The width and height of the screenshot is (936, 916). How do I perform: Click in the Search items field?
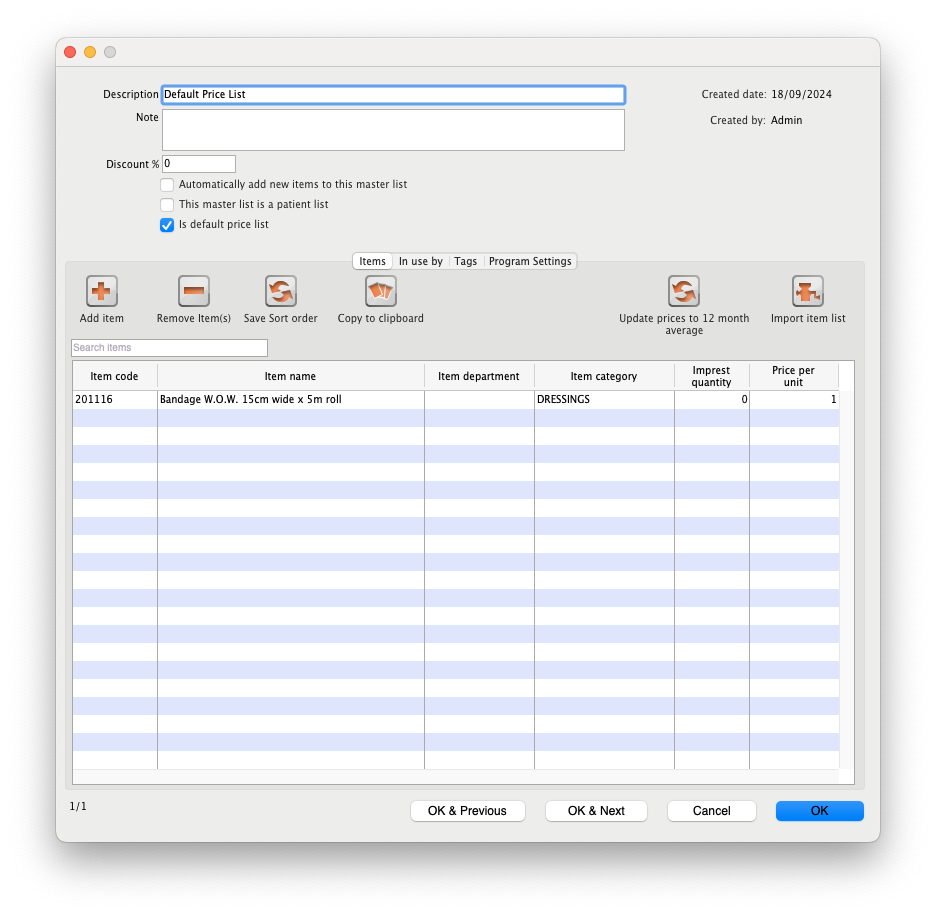(x=169, y=348)
